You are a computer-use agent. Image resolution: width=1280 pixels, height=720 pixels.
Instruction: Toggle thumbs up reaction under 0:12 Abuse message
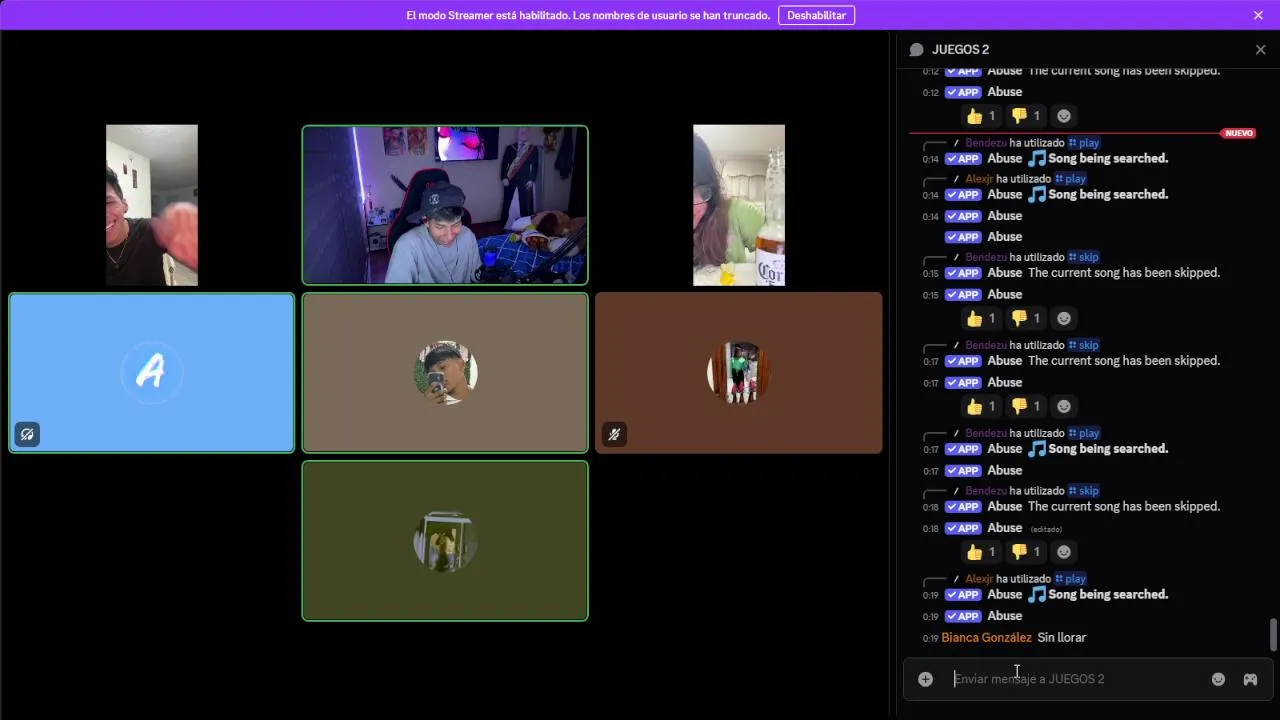coord(980,116)
